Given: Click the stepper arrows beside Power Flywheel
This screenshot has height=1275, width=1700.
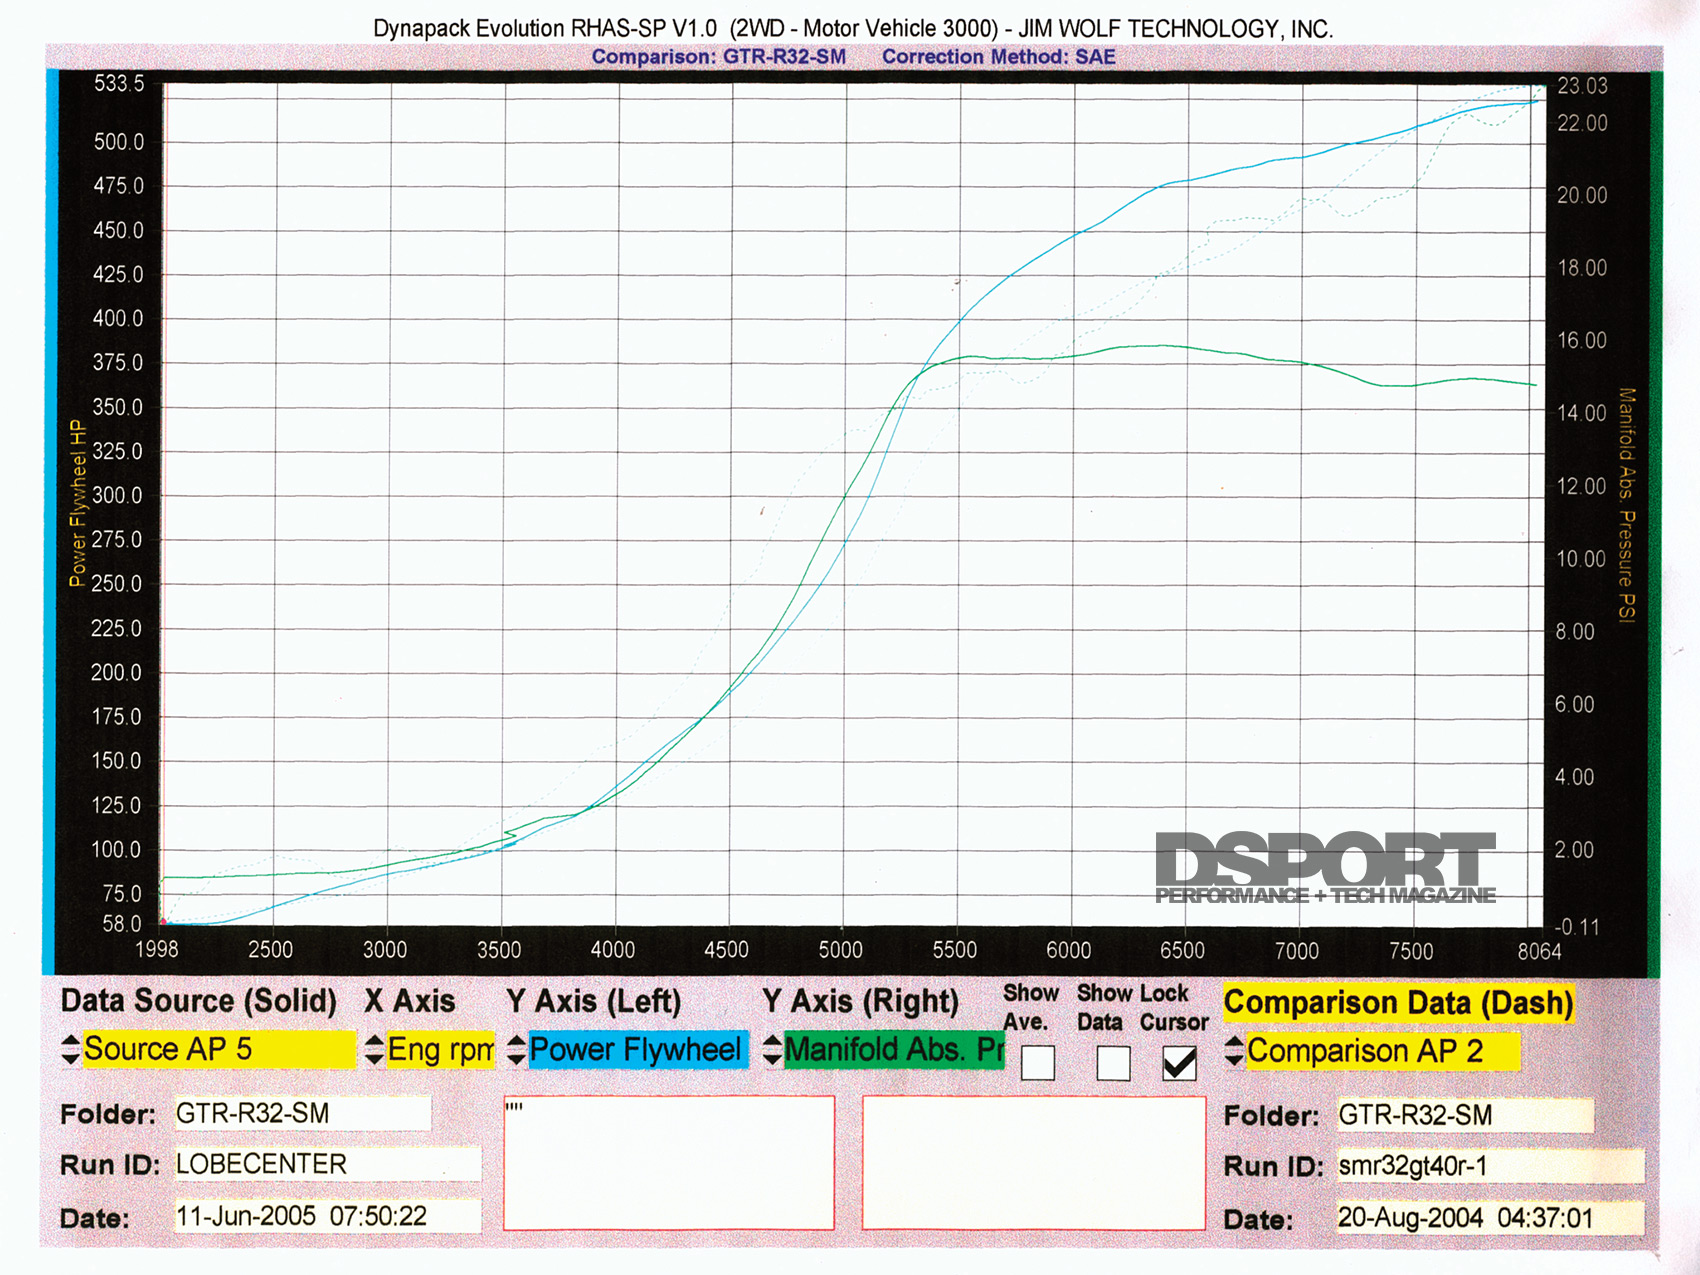Looking at the screenshot, I should point(516,1049).
